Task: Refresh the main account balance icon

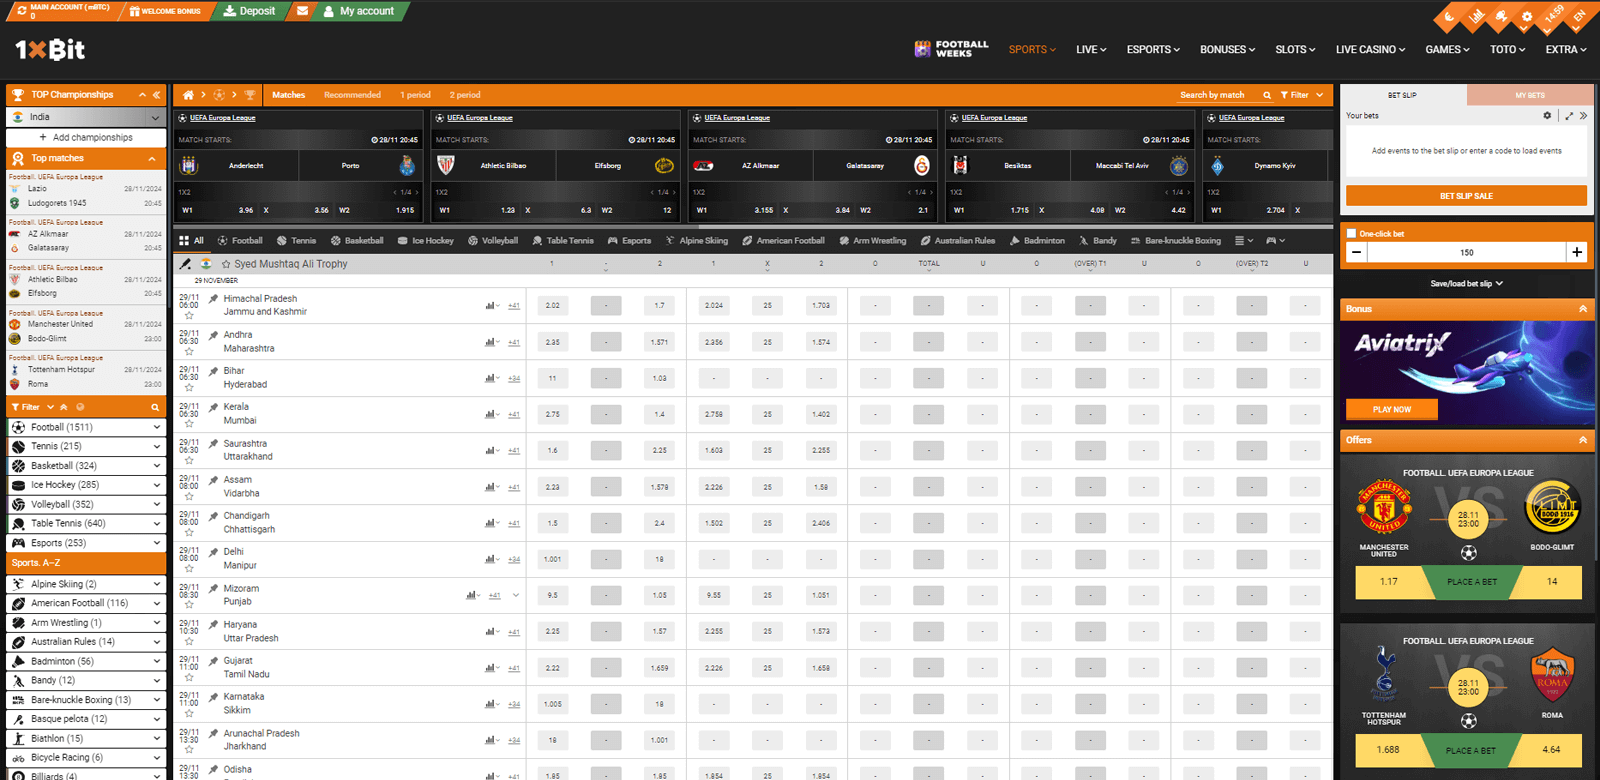Action: 21,11
